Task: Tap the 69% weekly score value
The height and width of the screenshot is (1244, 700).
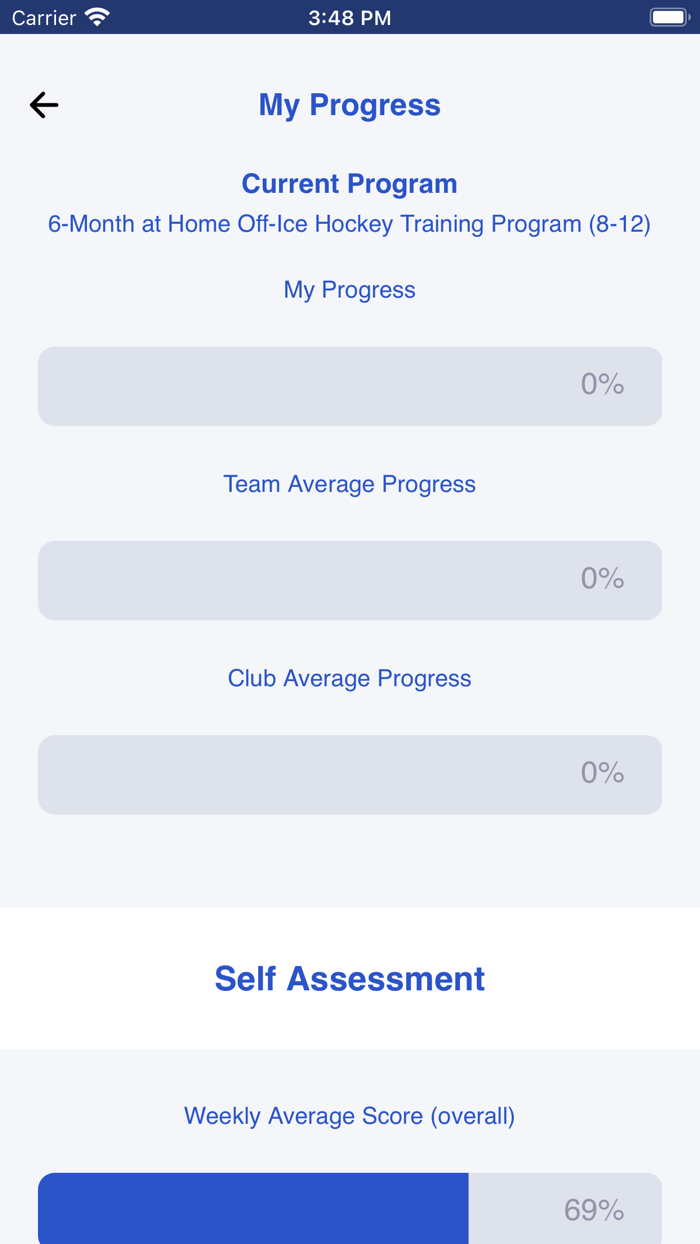Action: [594, 1210]
